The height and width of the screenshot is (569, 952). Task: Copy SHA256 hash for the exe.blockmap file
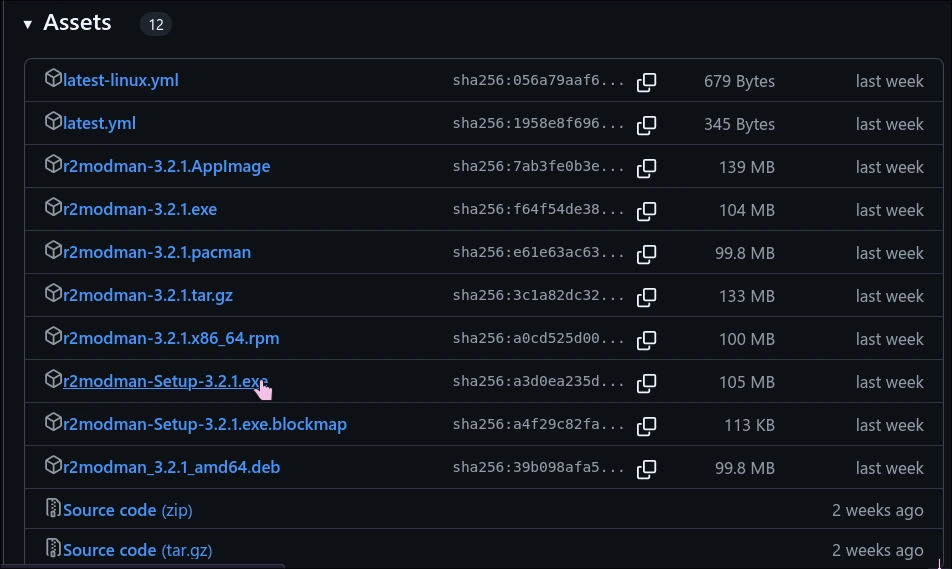click(x=647, y=426)
